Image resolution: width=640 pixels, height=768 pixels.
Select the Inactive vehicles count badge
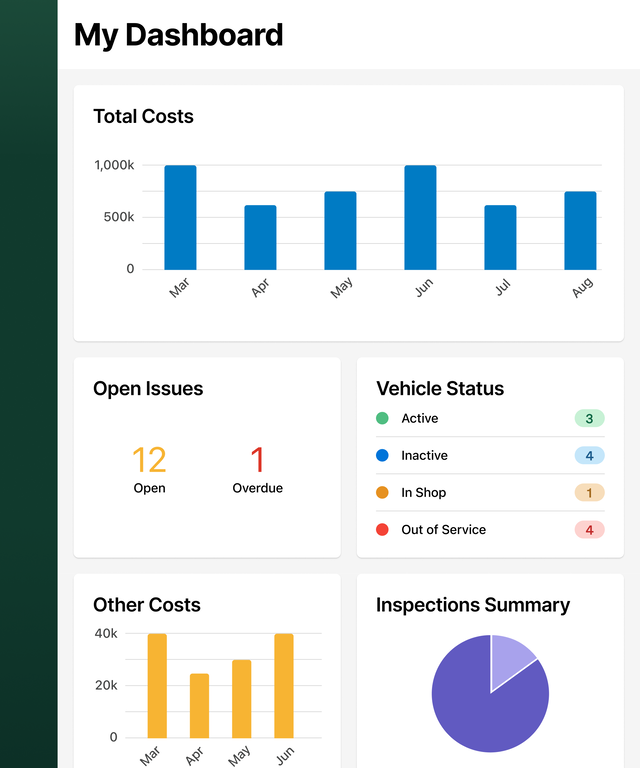tap(589, 456)
